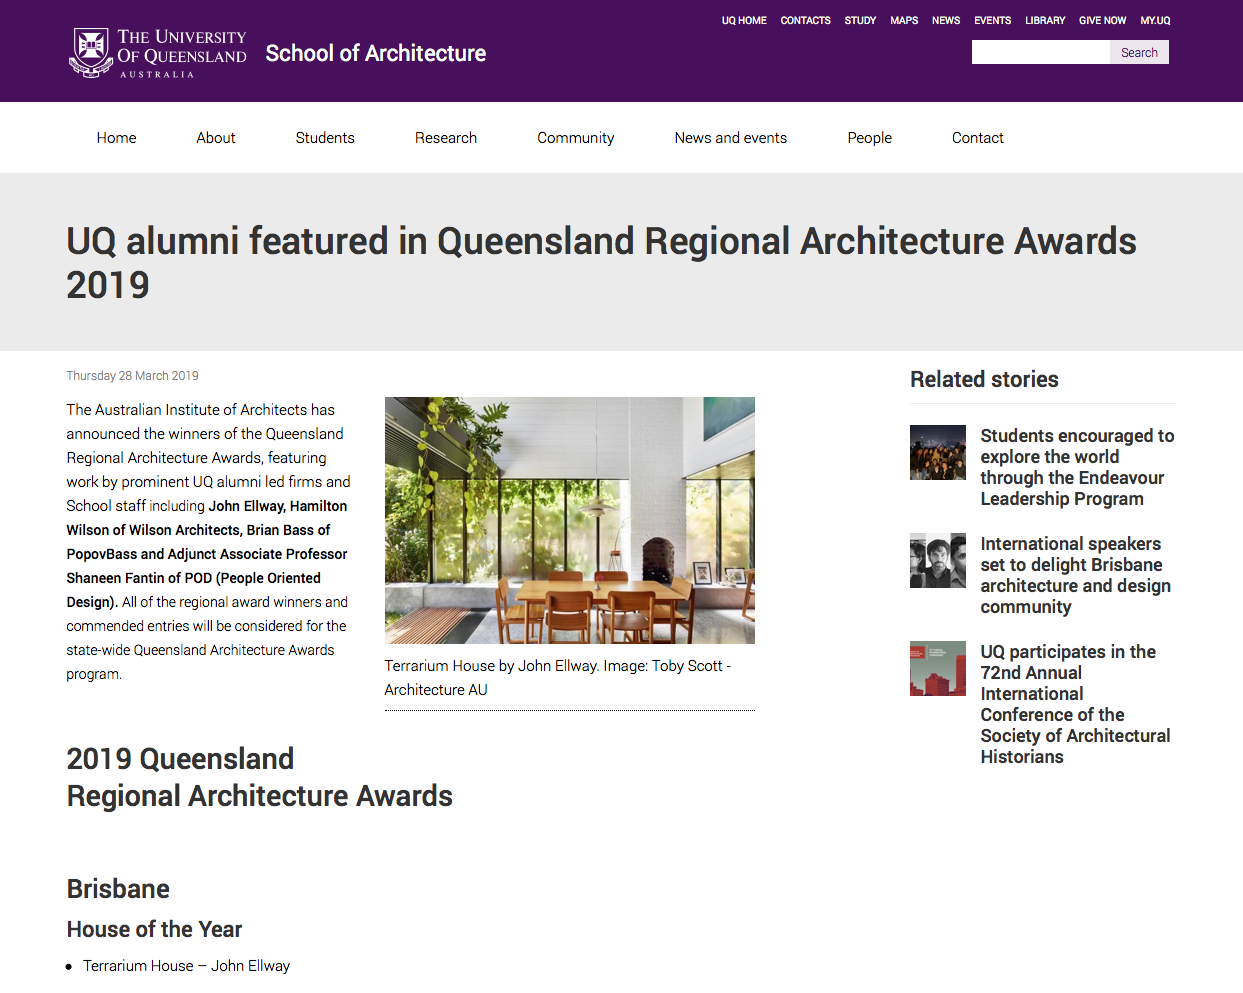Open 72nd Annual Conference story thumbnail
Screen dimensions: 1243x993
tap(938, 668)
